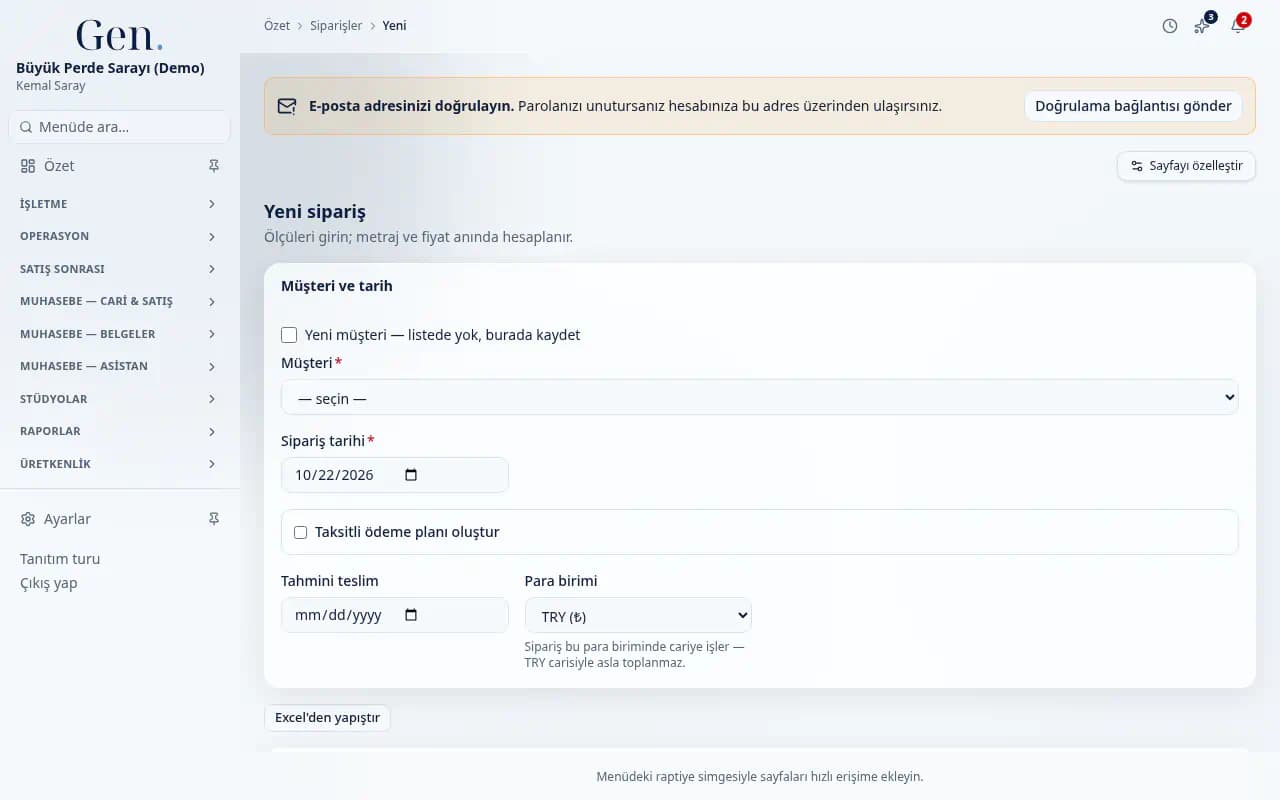Open the notifications bell icon
This screenshot has width=1280, height=800.
pyautogui.click(x=1238, y=25)
